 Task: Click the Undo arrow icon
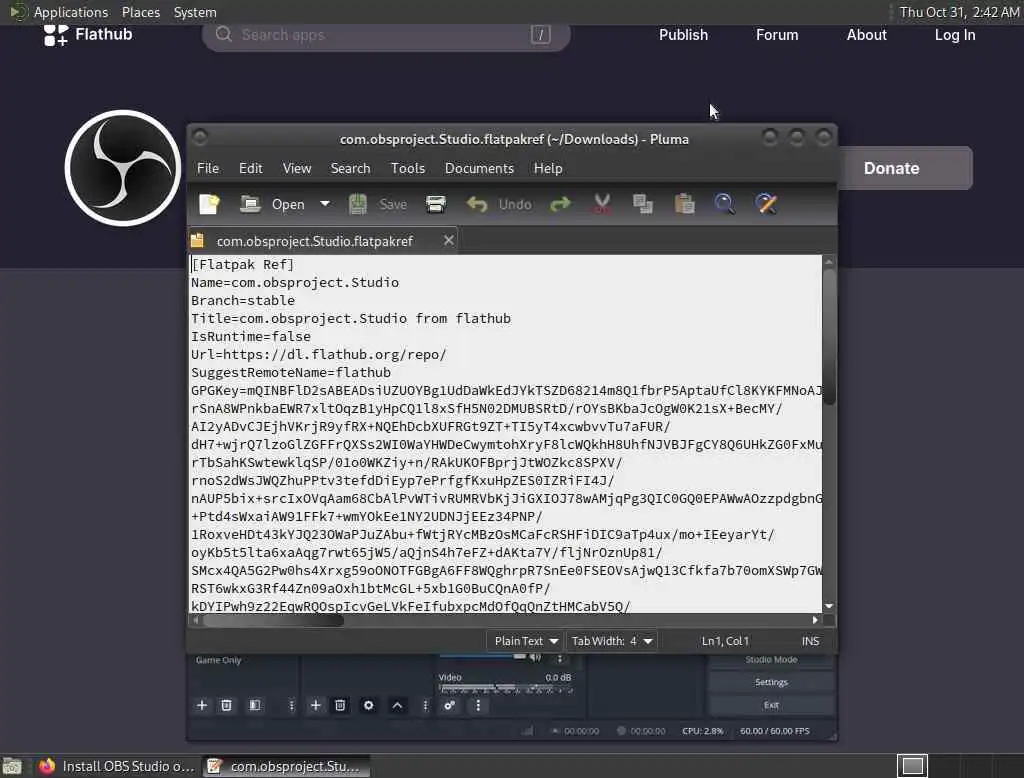click(x=477, y=204)
